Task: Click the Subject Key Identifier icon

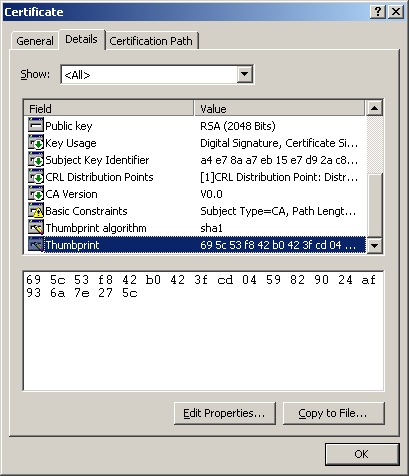Action: [x=36, y=160]
